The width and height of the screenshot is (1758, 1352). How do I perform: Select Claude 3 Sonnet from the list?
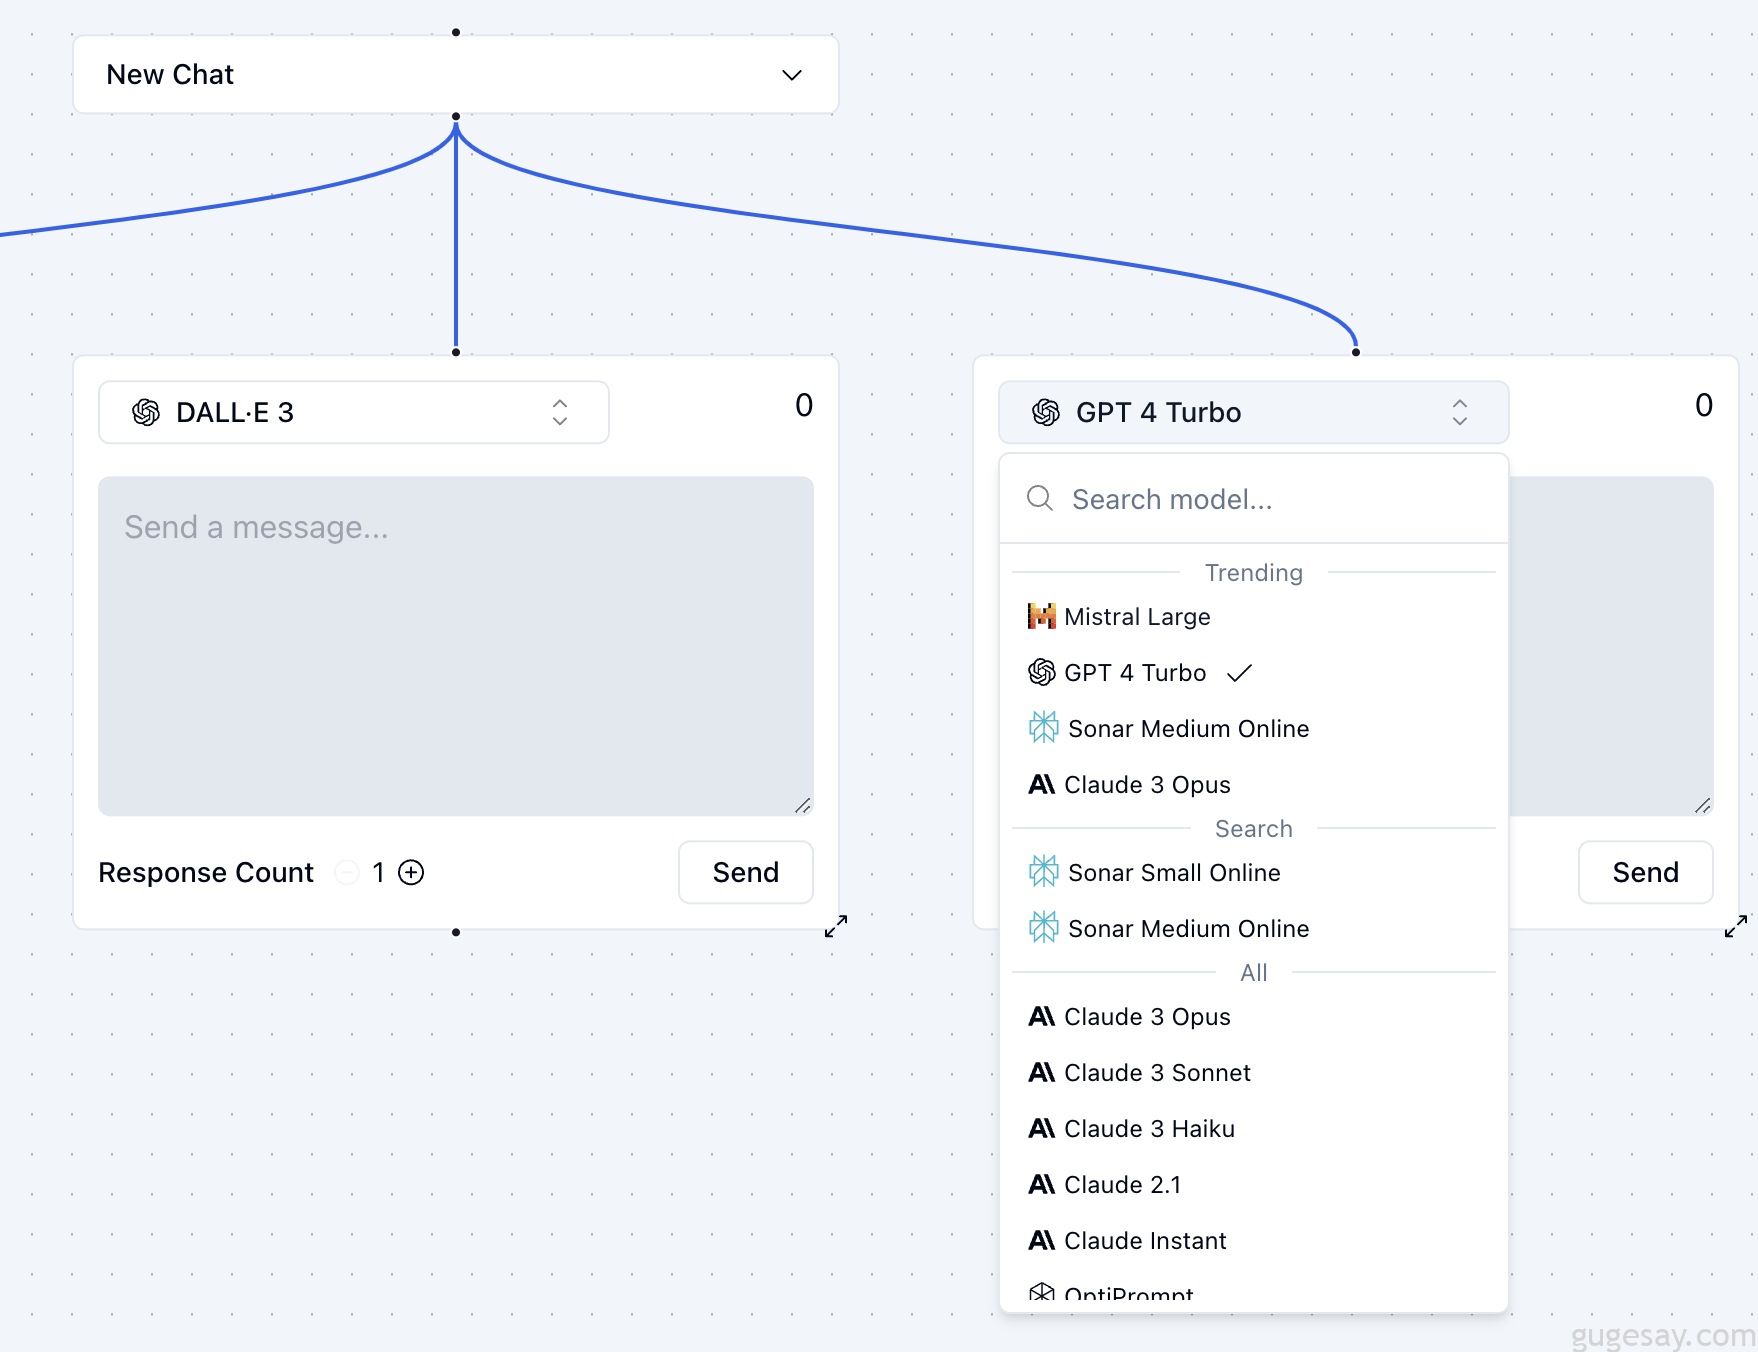click(1254, 1073)
